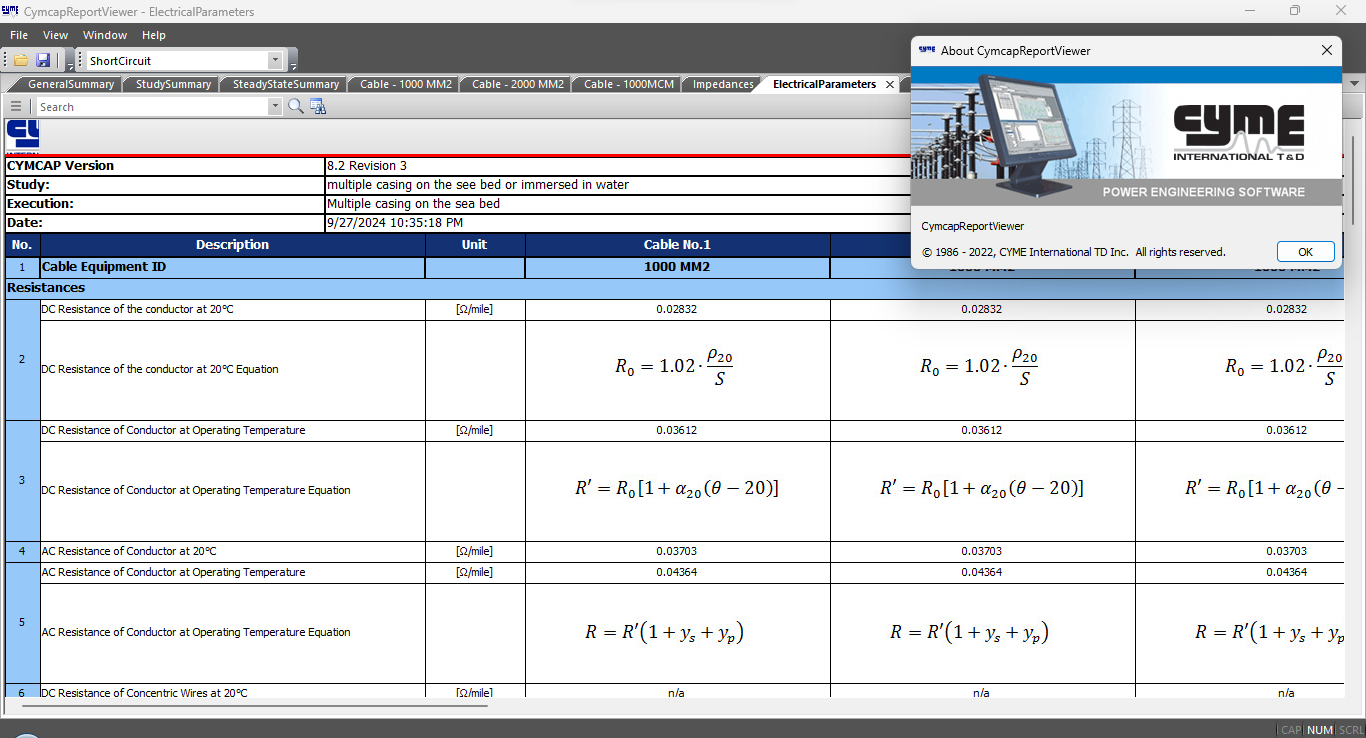Select 0.03703 in the Cable No.1 column
This screenshot has width=1366, height=738.
[677, 552]
